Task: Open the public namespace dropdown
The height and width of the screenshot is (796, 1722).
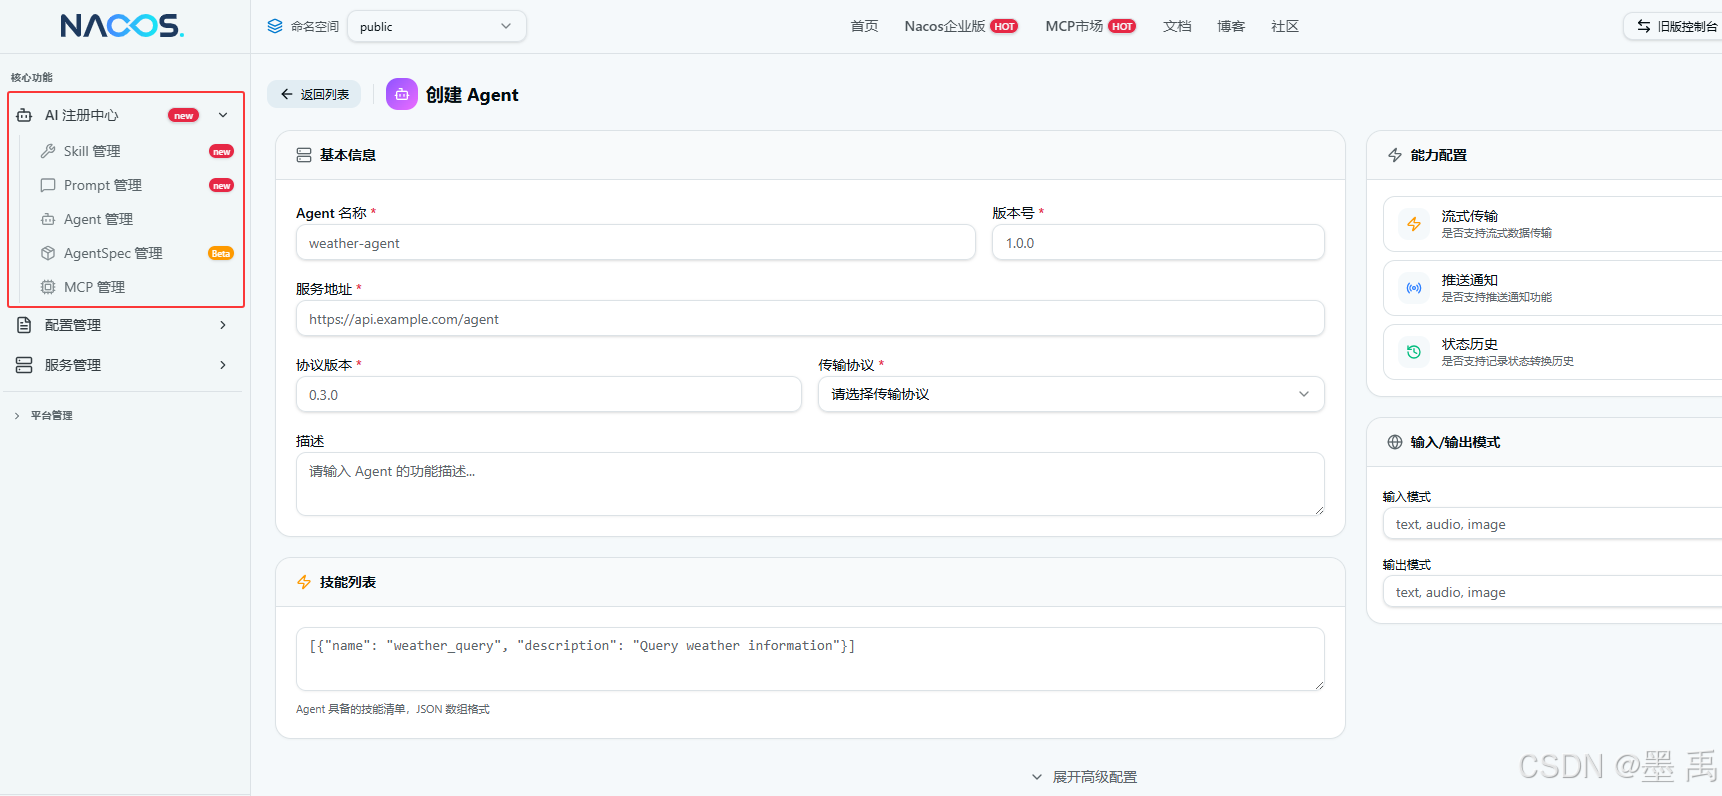Action: (437, 26)
